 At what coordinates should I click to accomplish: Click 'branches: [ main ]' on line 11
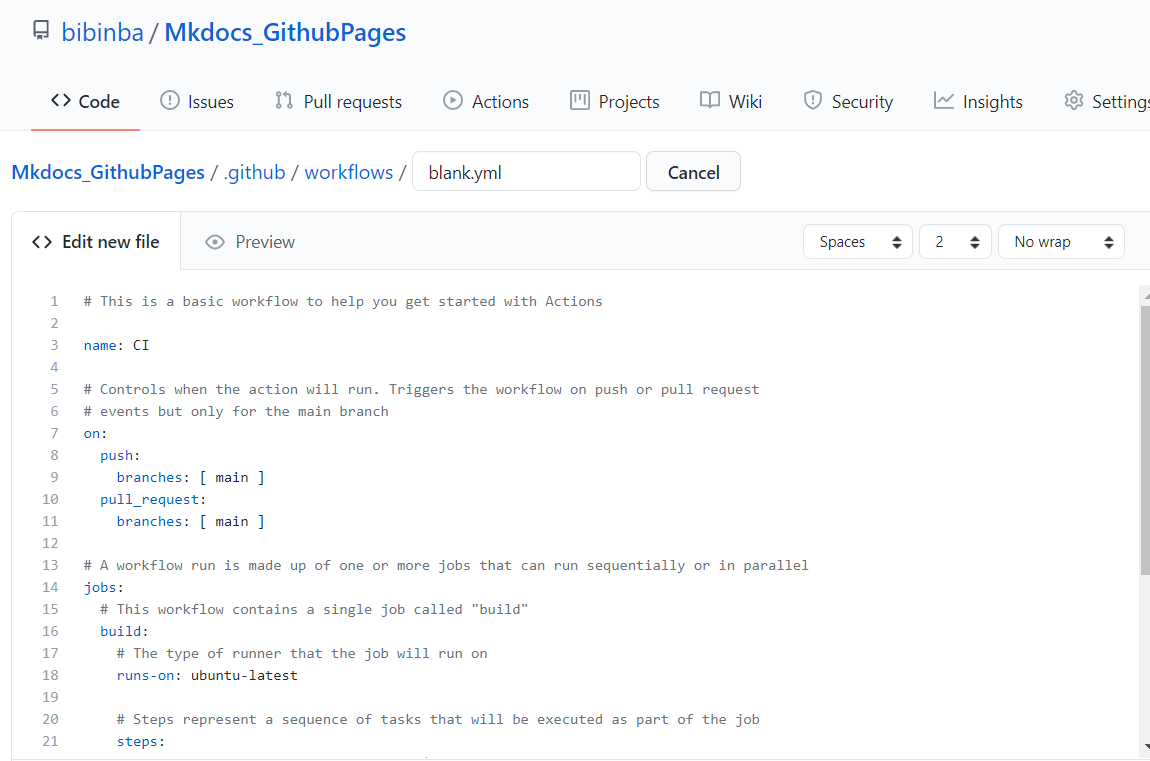click(x=191, y=521)
